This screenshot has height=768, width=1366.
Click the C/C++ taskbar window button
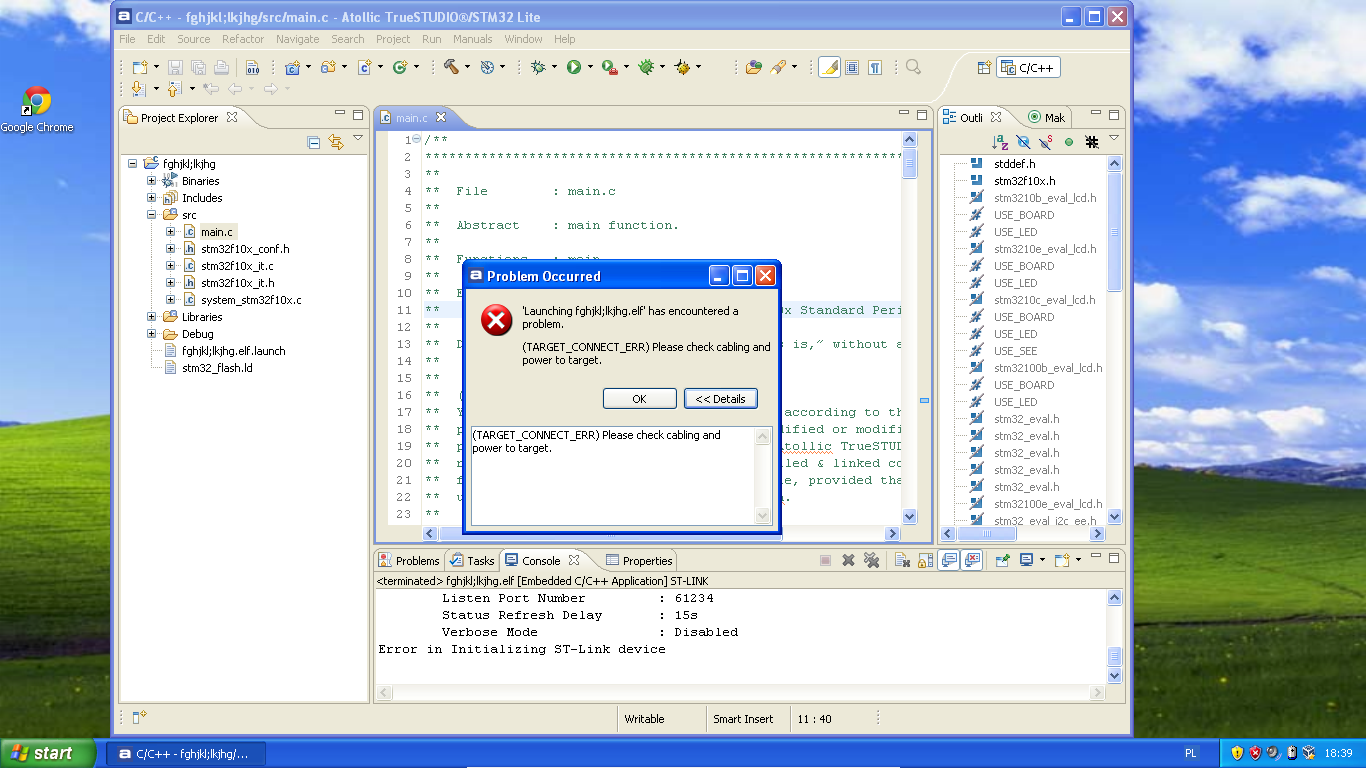[187, 754]
